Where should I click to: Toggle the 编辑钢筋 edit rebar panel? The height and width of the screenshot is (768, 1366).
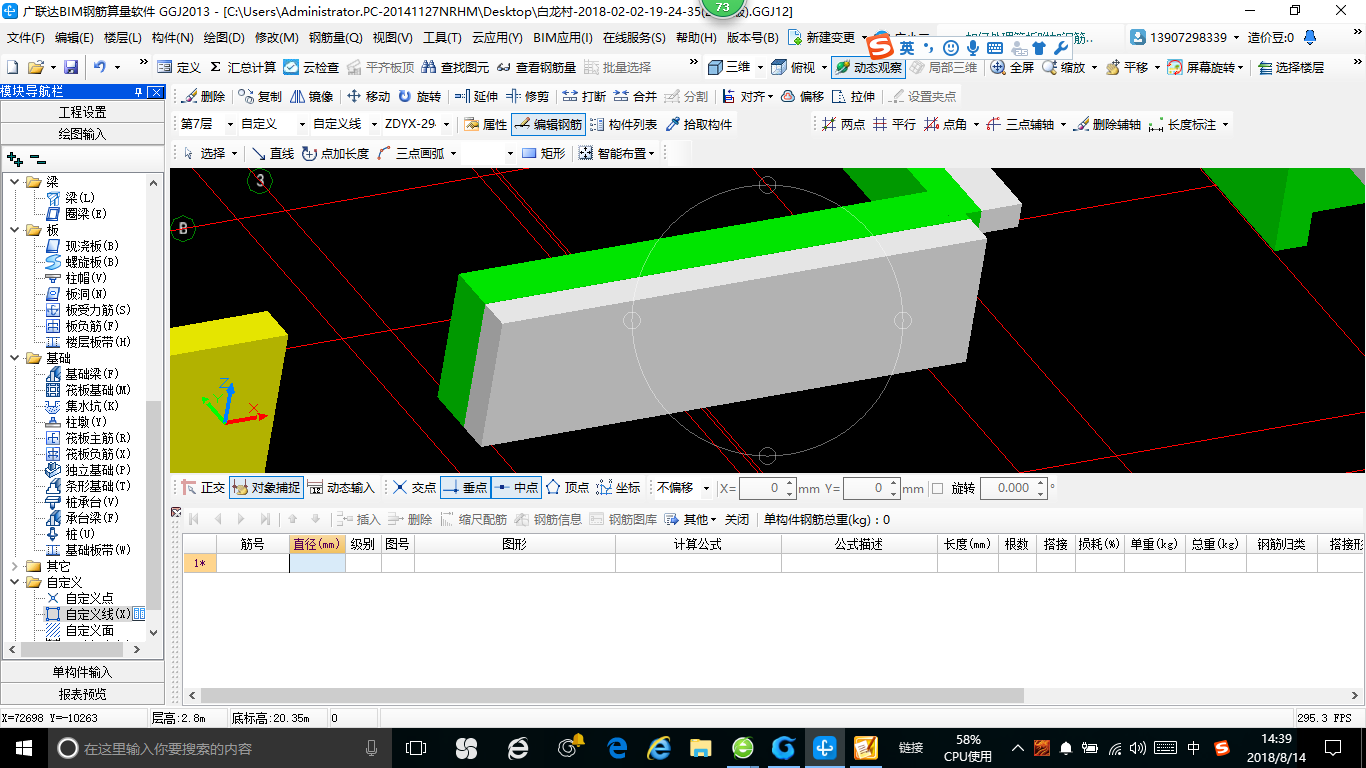click(547, 125)
